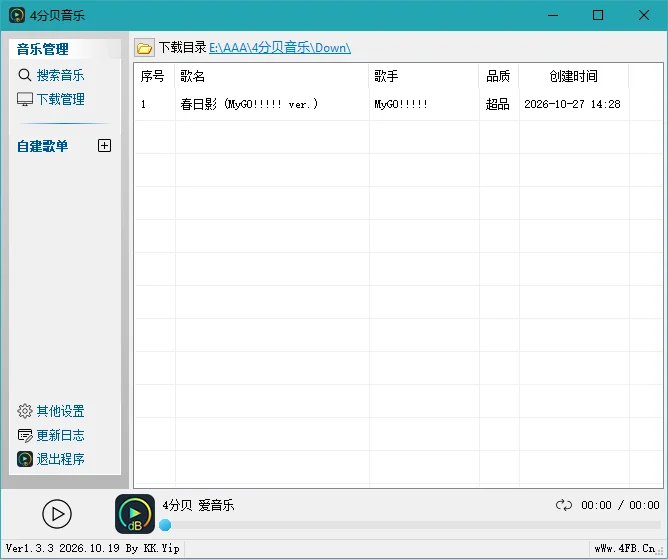Click the app logo in title bar

coord(17,15)
